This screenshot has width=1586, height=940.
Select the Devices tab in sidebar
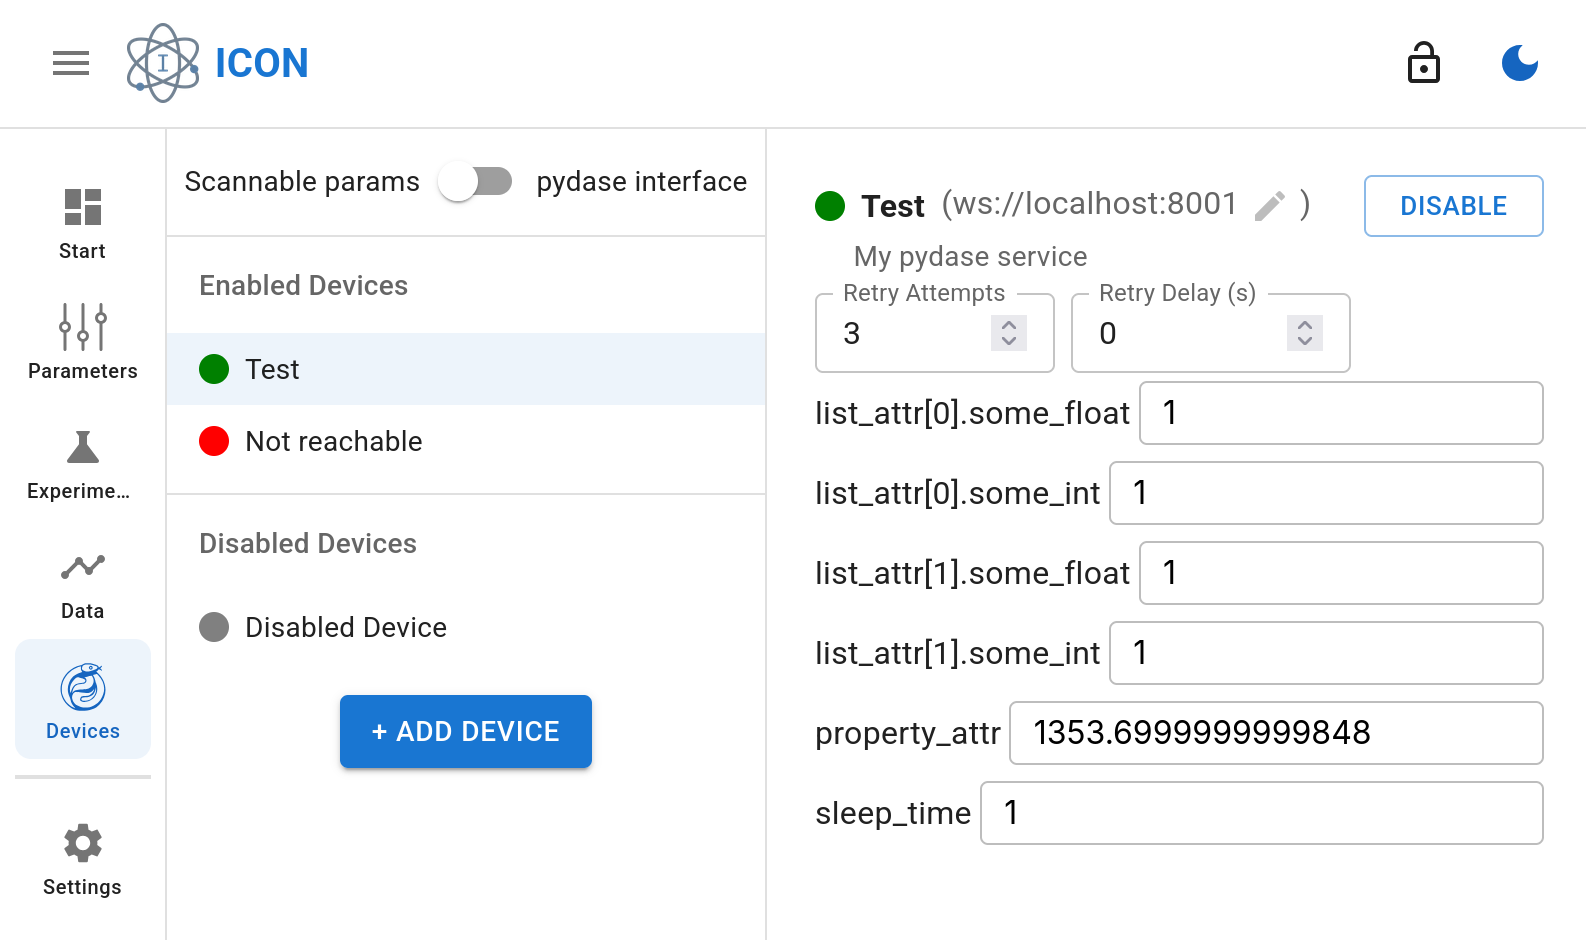(x=82, y=700)
